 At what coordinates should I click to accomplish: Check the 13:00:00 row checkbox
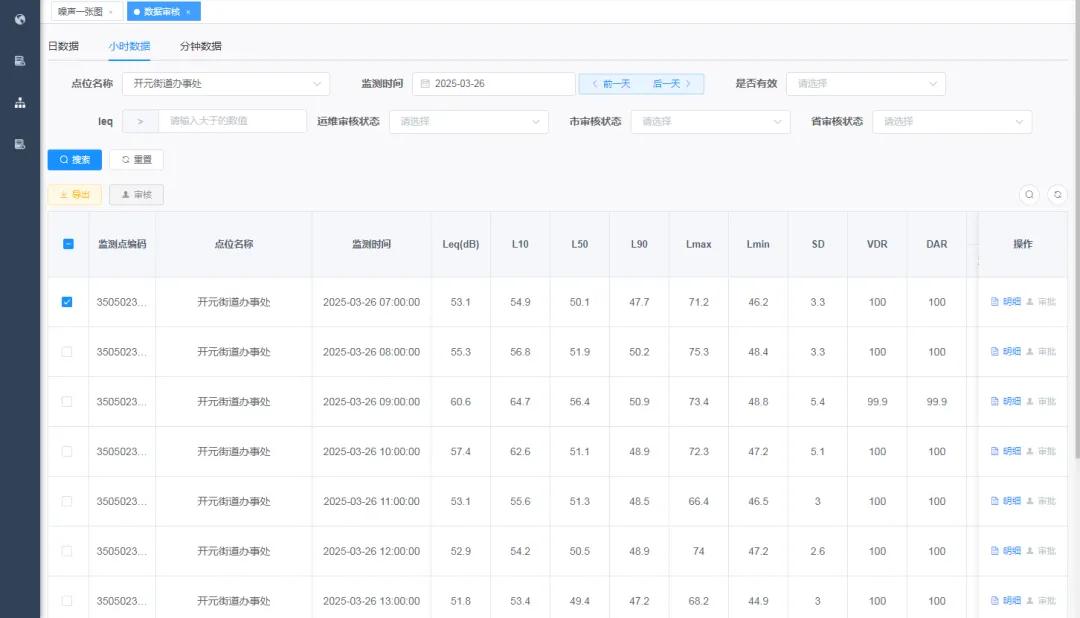67,601
